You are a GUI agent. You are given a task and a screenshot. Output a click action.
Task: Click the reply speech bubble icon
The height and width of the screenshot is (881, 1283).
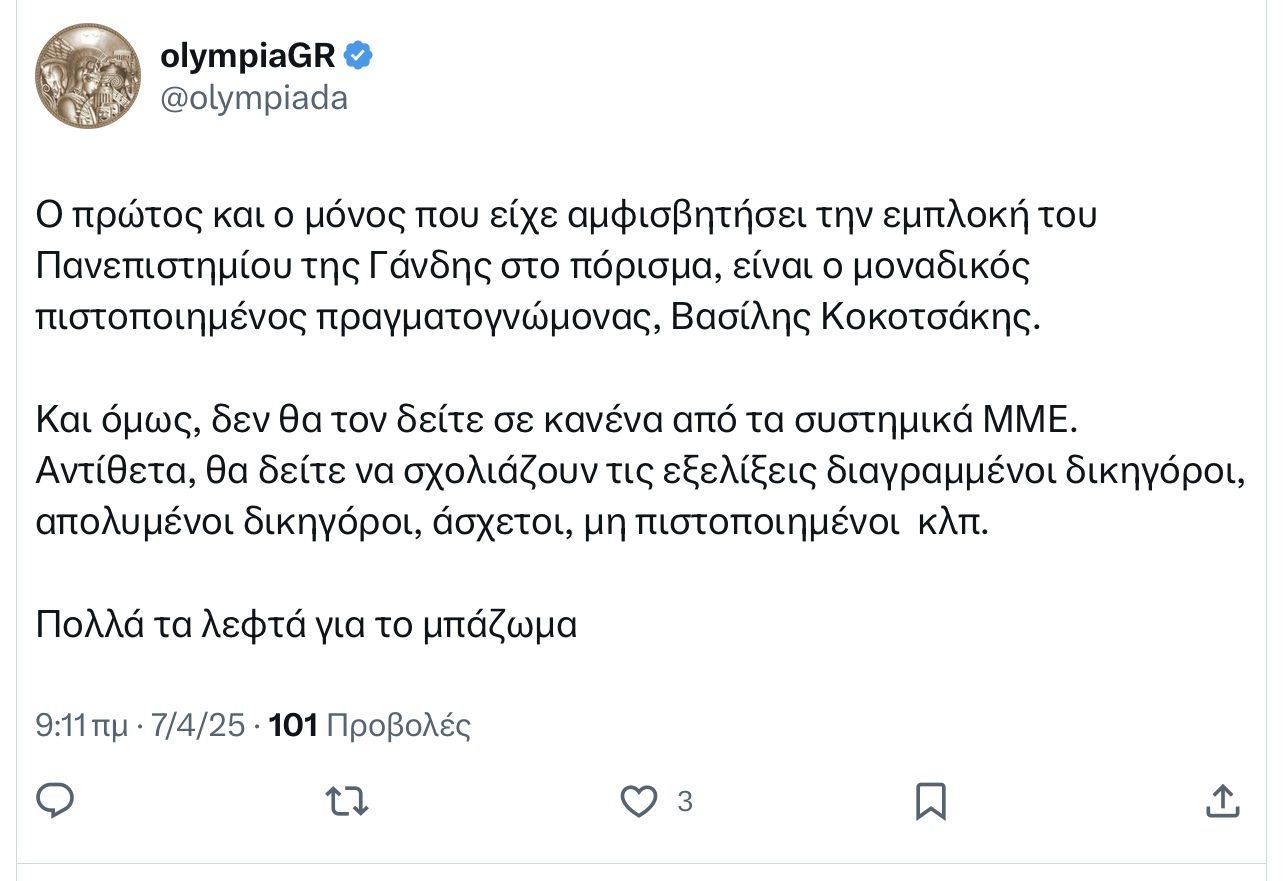point(56,800)
